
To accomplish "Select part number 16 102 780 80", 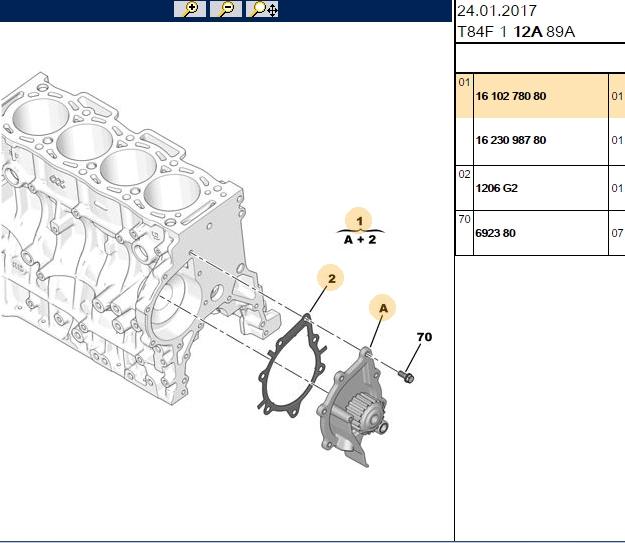I will [511, 96].
